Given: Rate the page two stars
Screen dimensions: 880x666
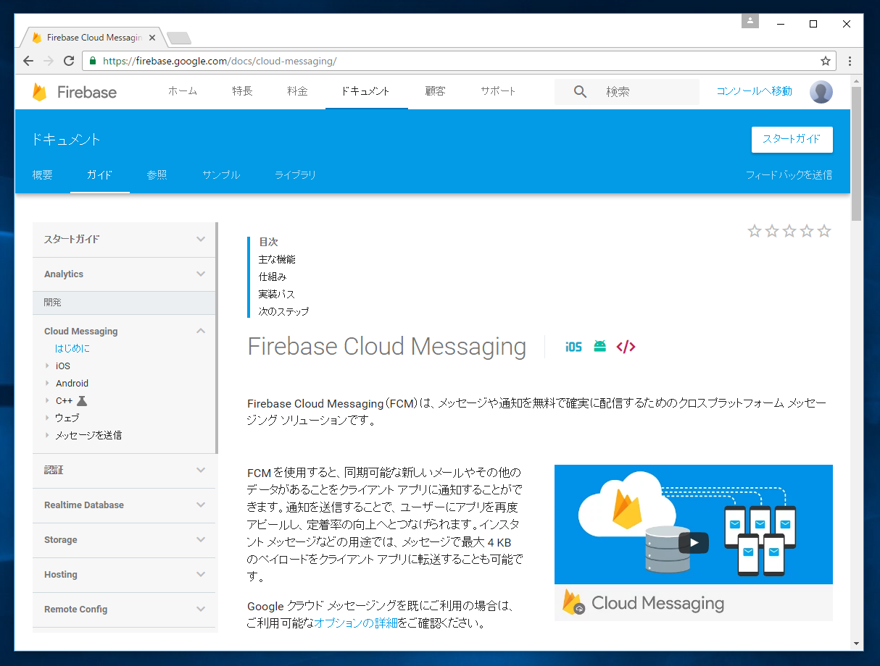Looking at the screenshot, I should pos(772,231).
